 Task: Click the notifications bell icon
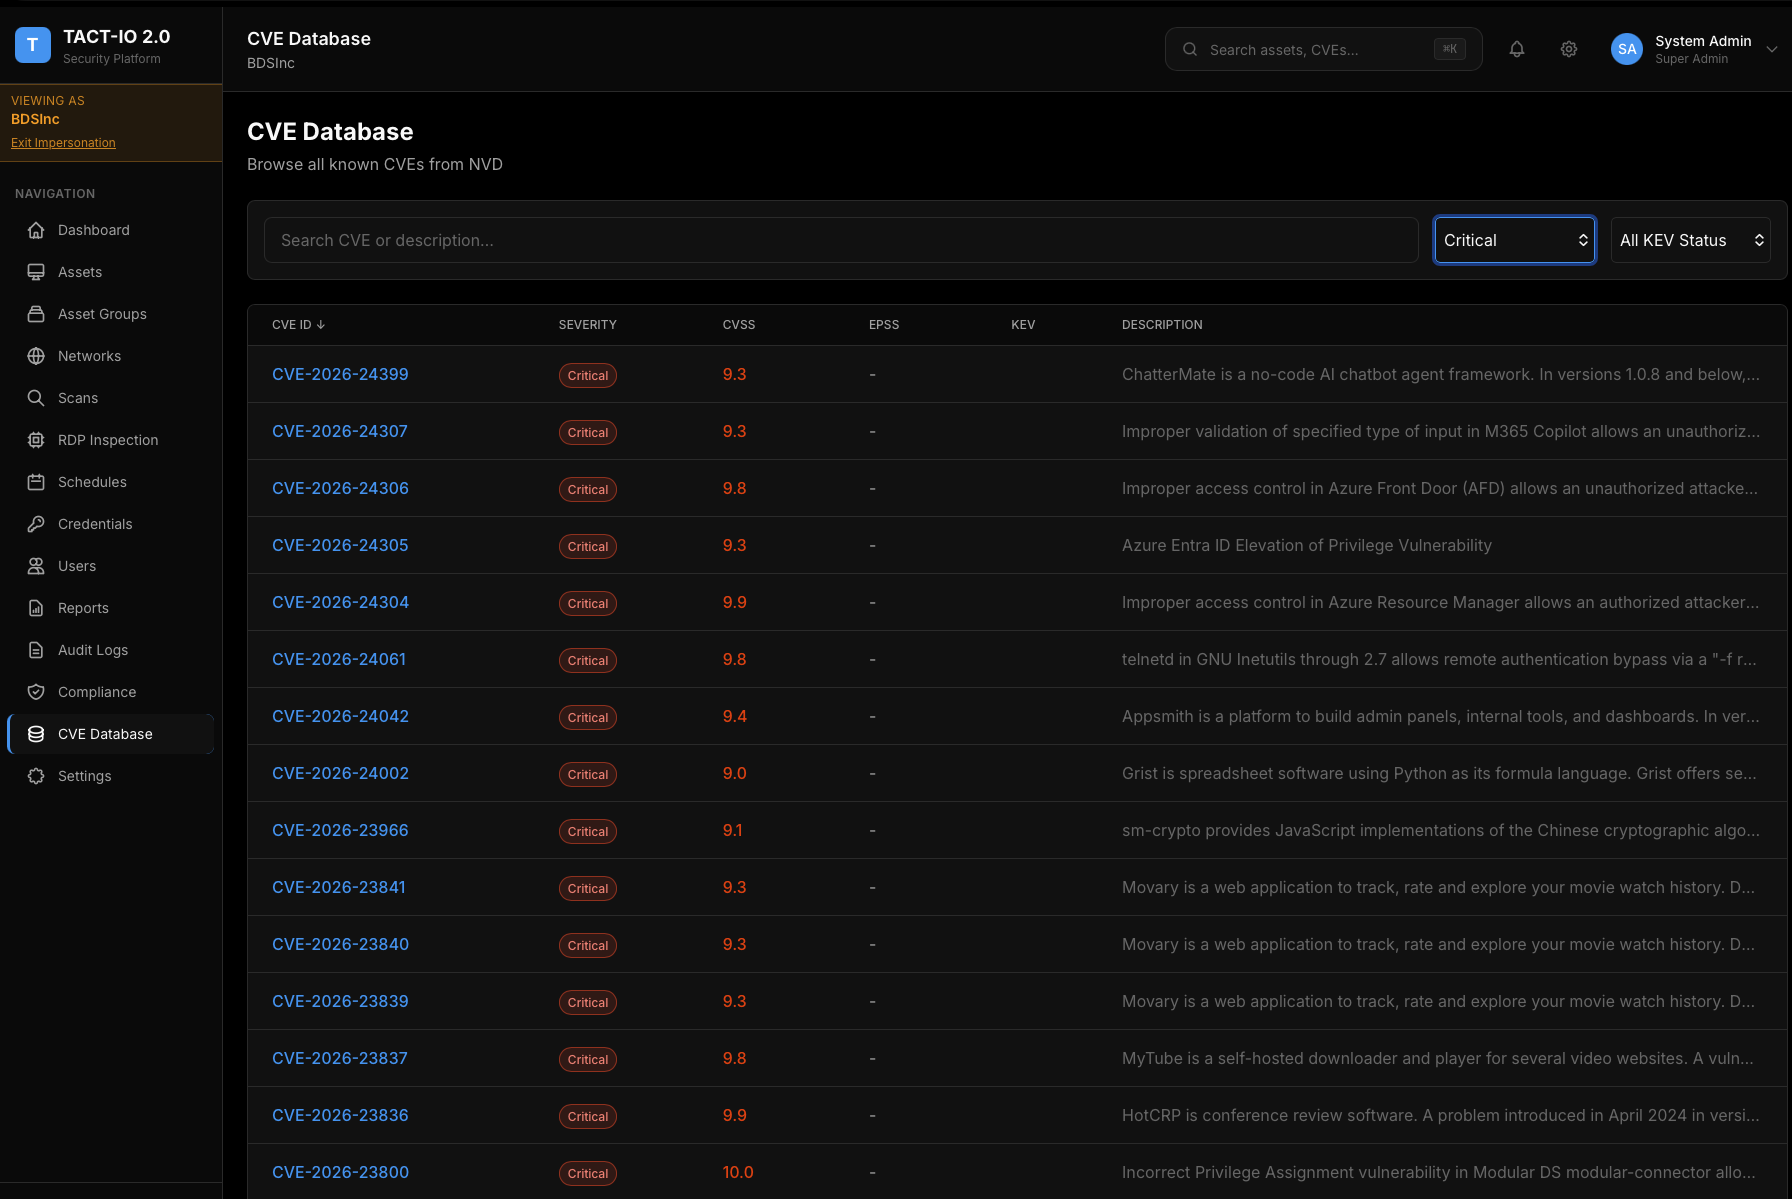1517,49
